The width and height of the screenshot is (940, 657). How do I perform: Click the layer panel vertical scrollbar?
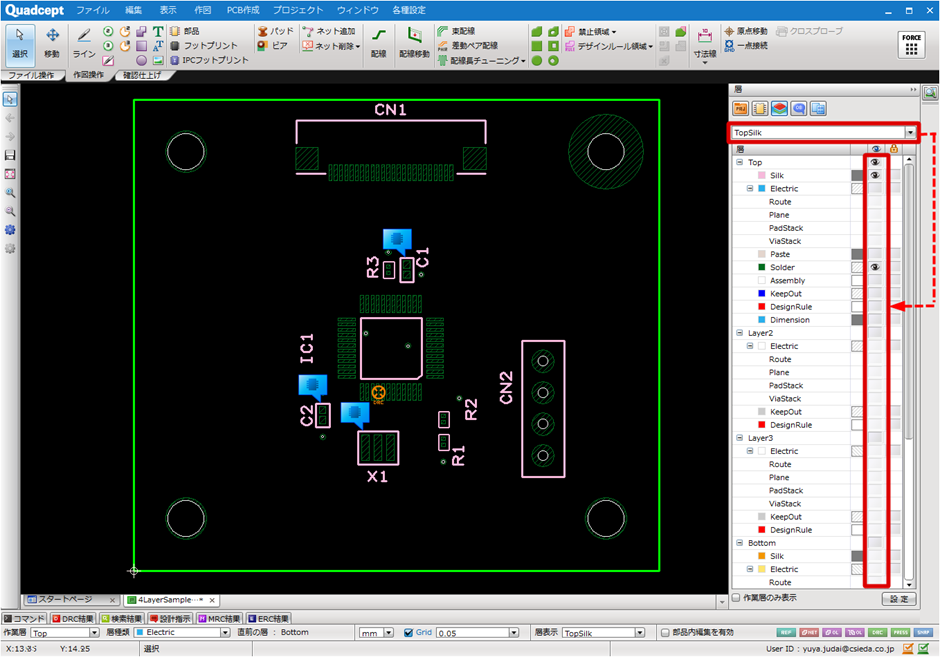pyautogui.click(x=909, y=372)
